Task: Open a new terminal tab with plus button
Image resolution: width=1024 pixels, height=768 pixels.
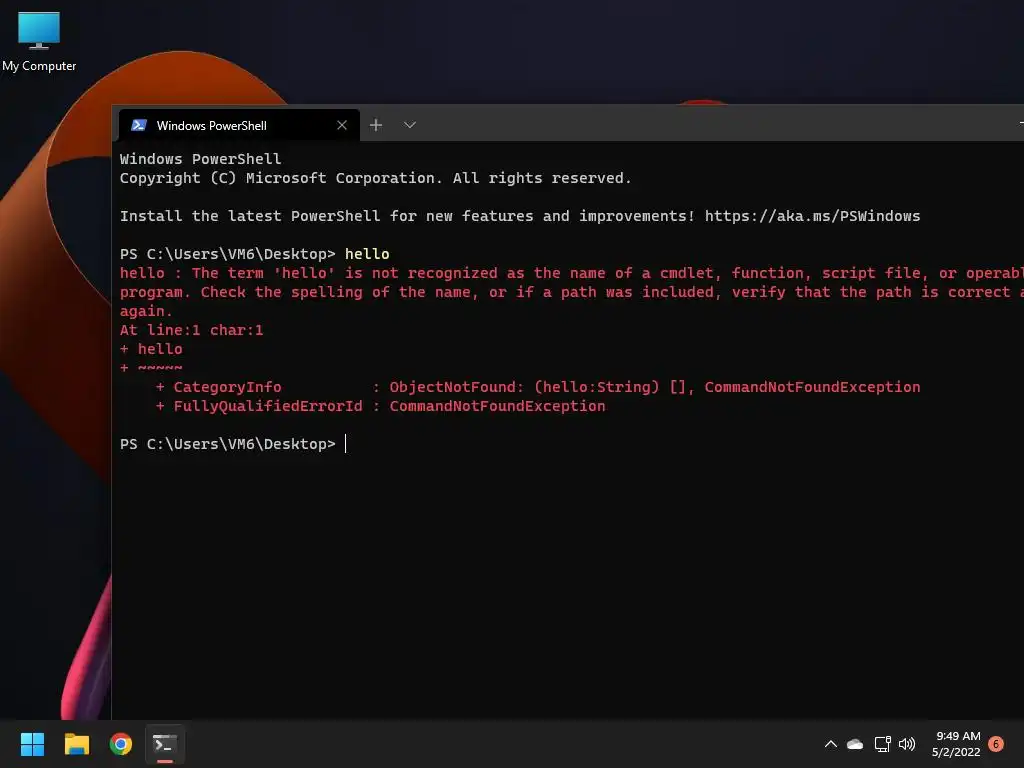Action: coord(376,125)
